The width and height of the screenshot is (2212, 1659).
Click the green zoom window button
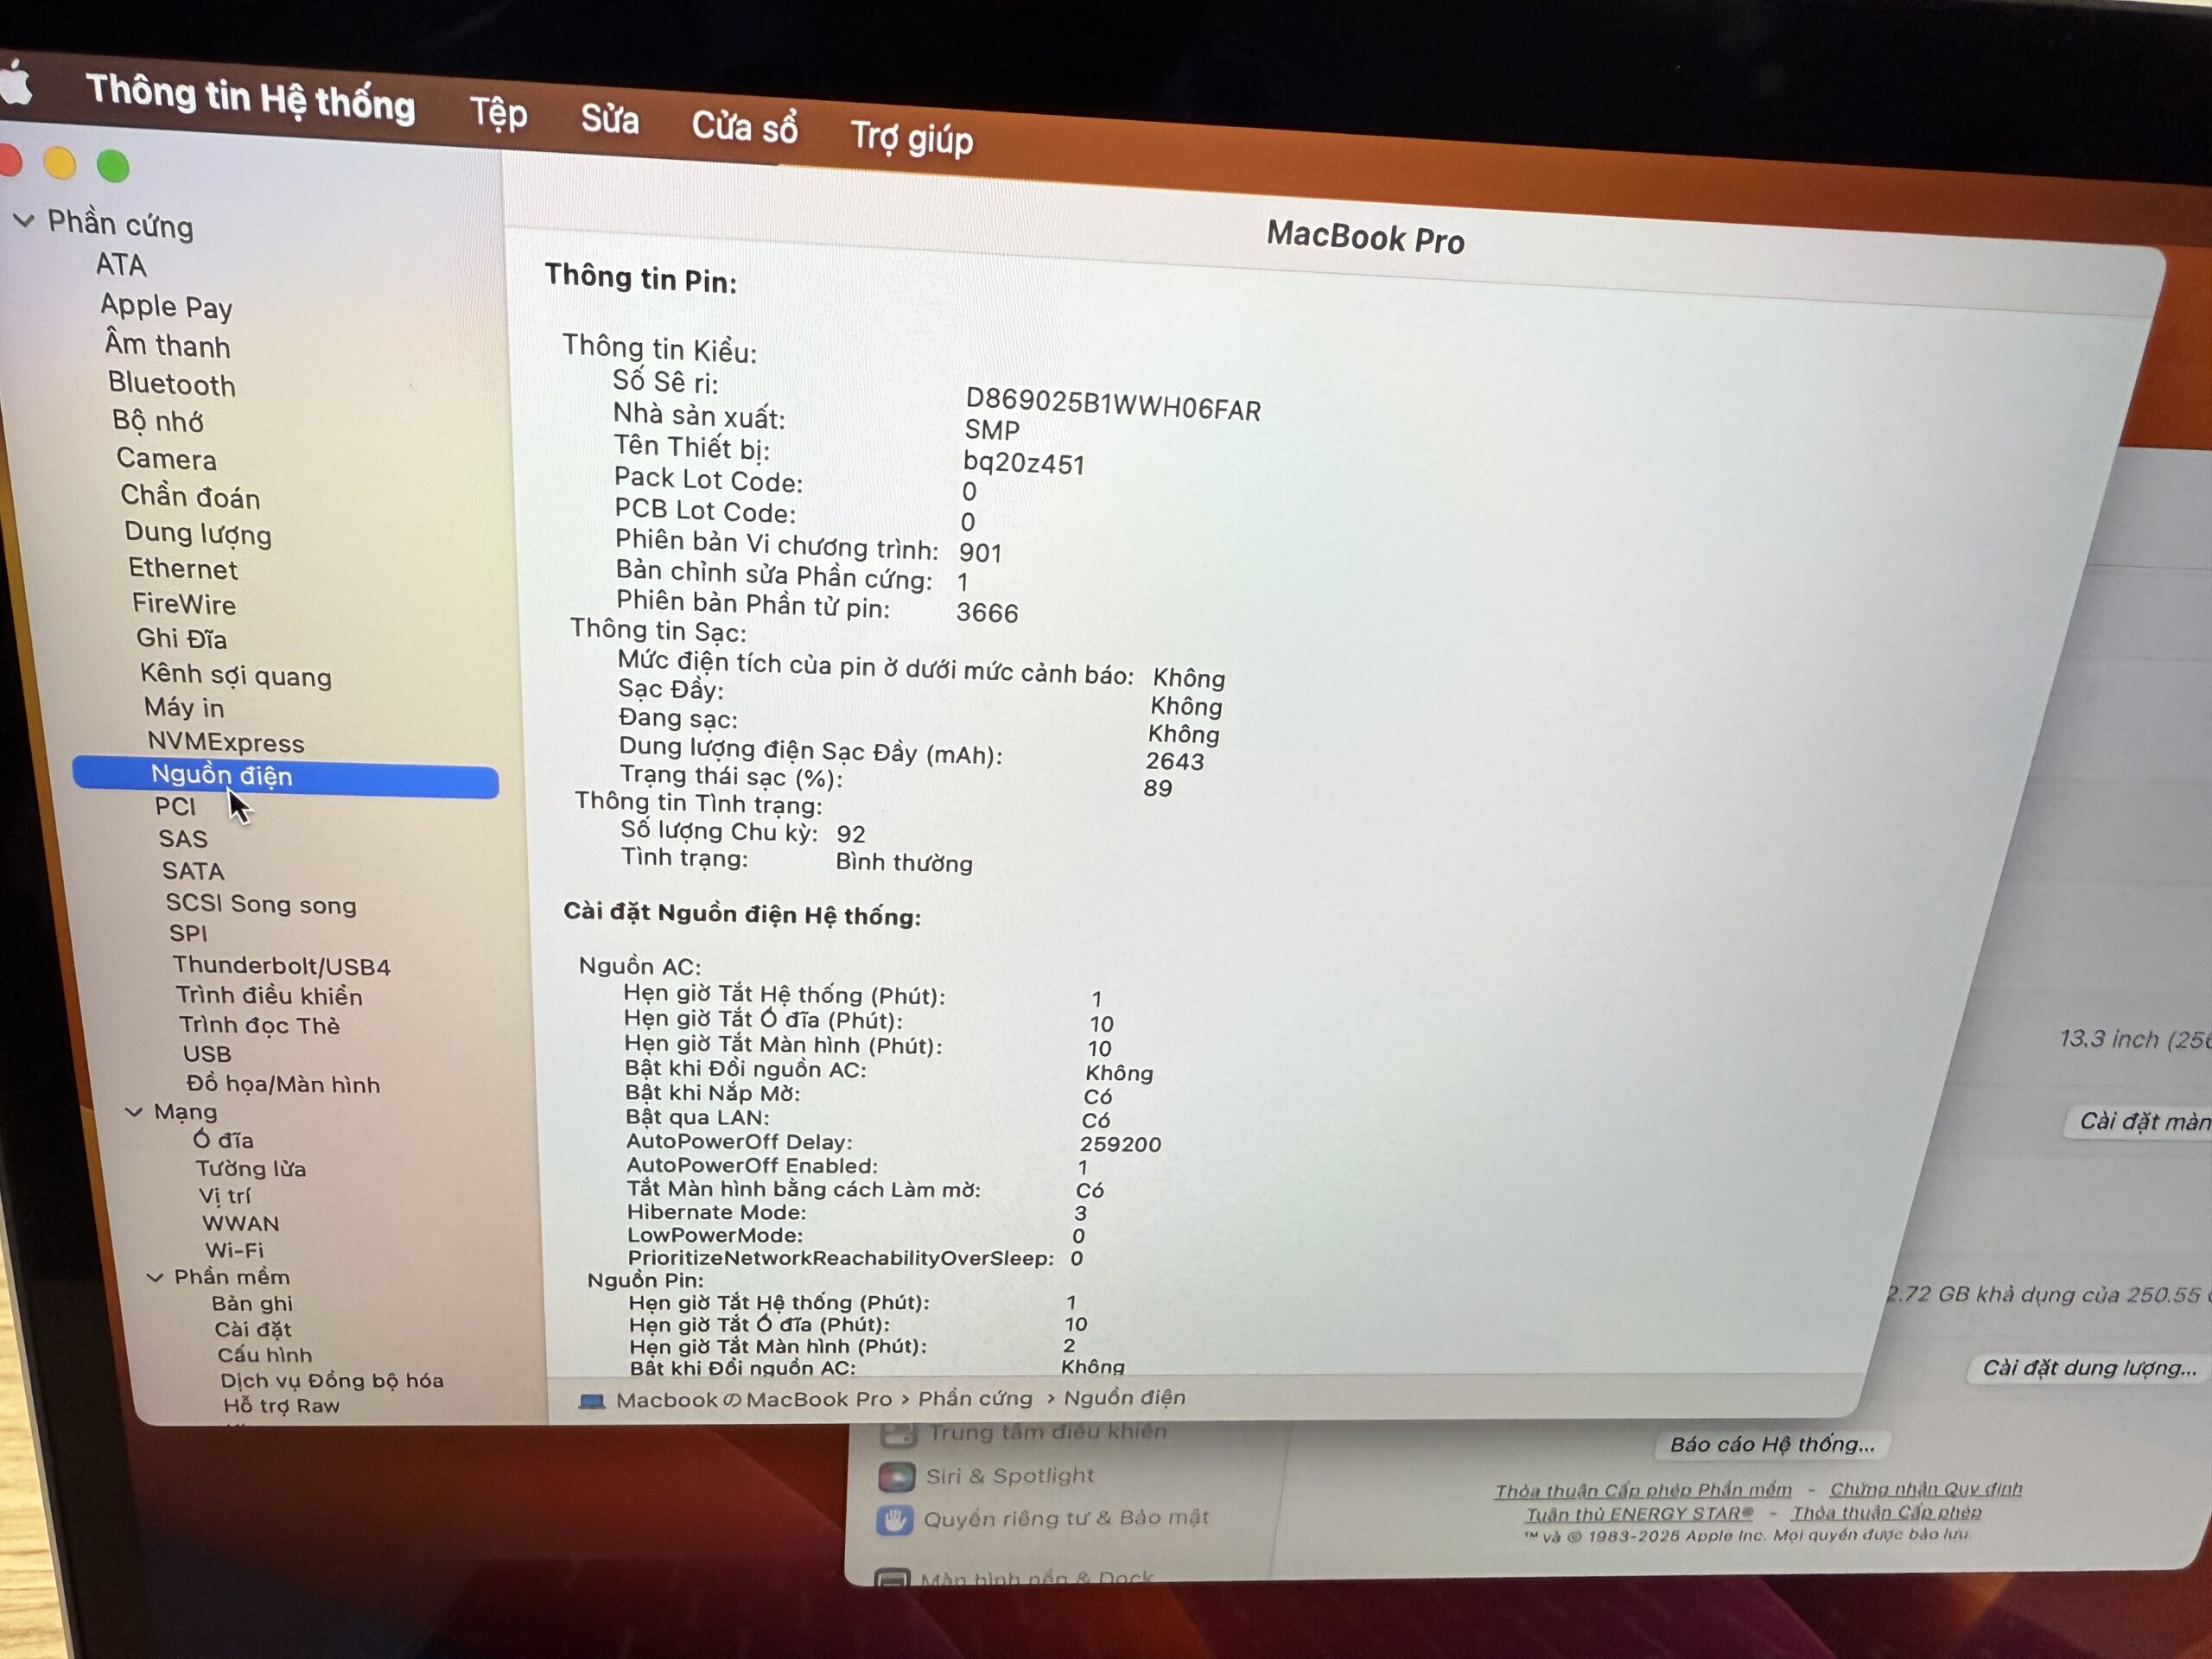pyautogui.click(x=113, y=166)
